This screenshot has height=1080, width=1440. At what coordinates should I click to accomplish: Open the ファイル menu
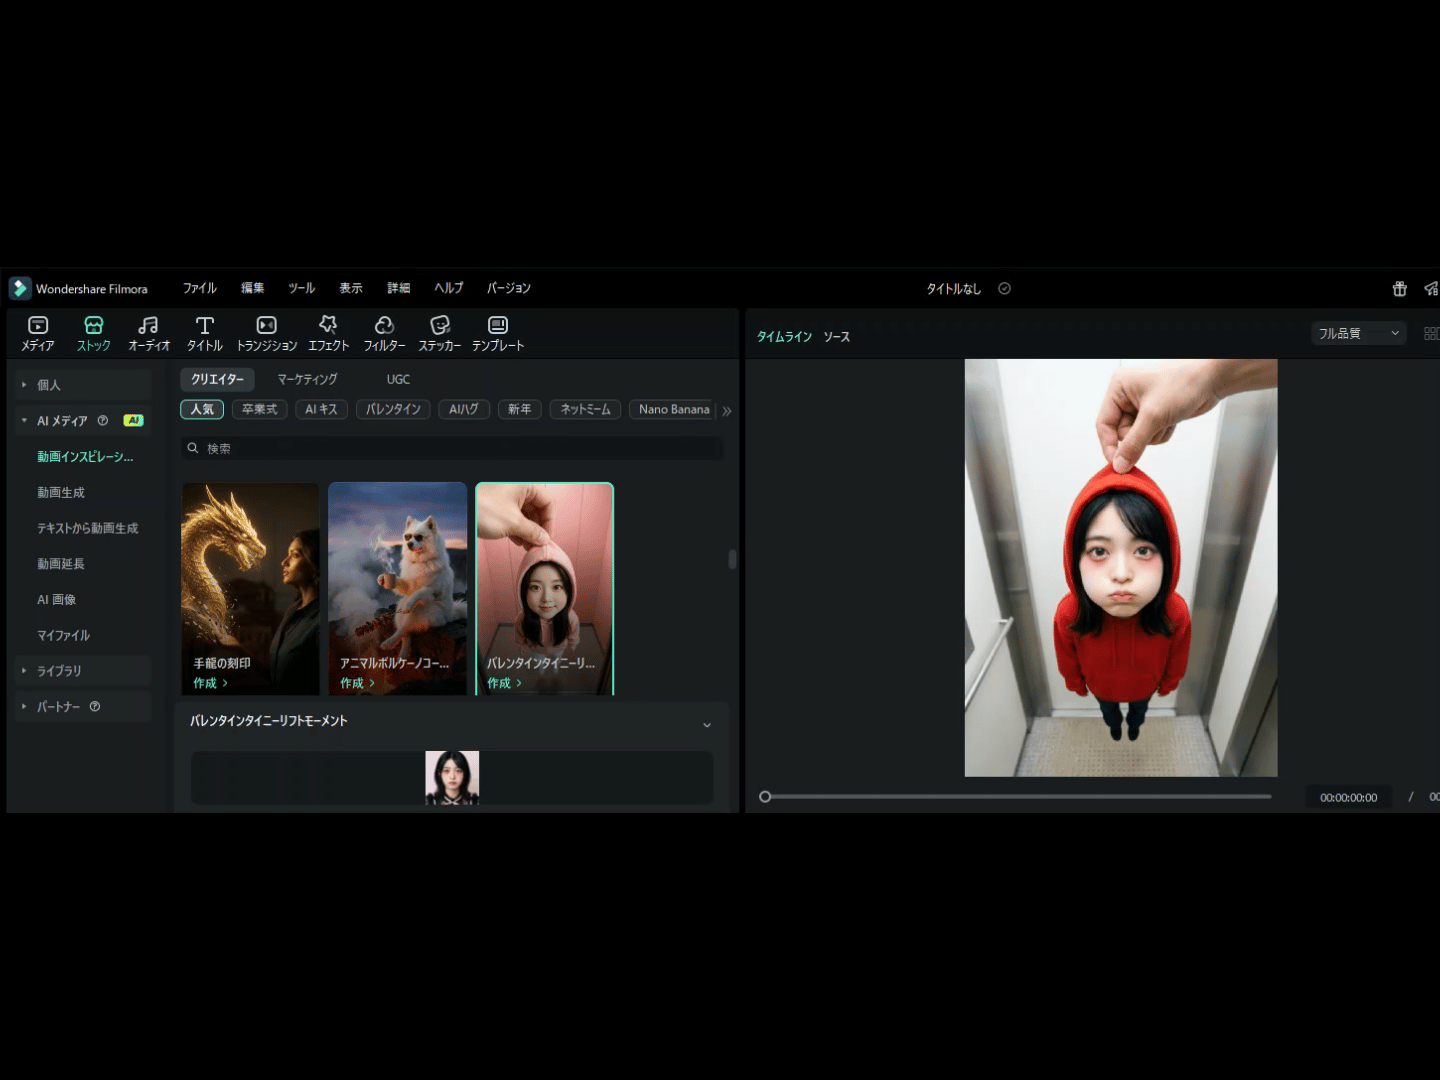point(199,288)
